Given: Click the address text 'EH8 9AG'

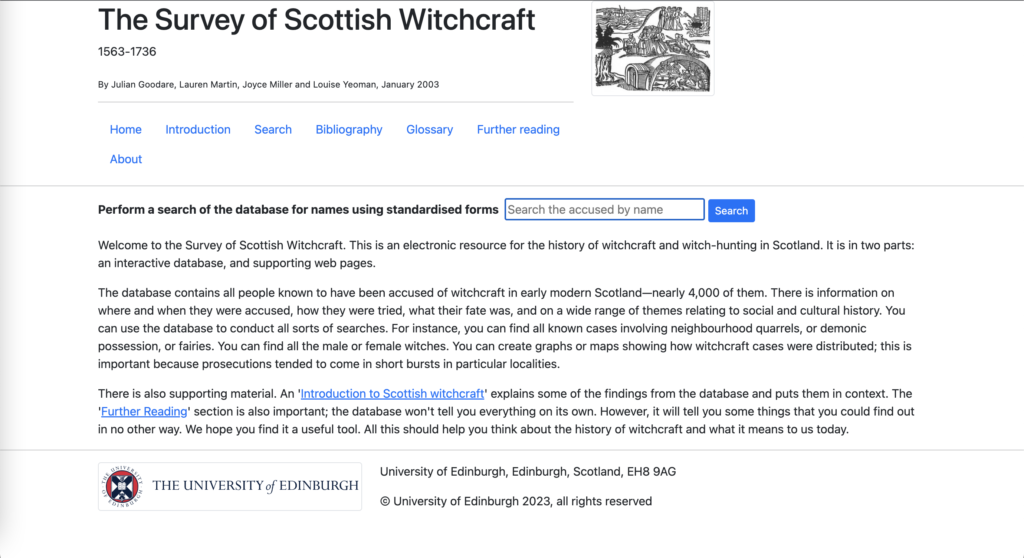Looking at the screenshot, I should click(x=651, y=472).
